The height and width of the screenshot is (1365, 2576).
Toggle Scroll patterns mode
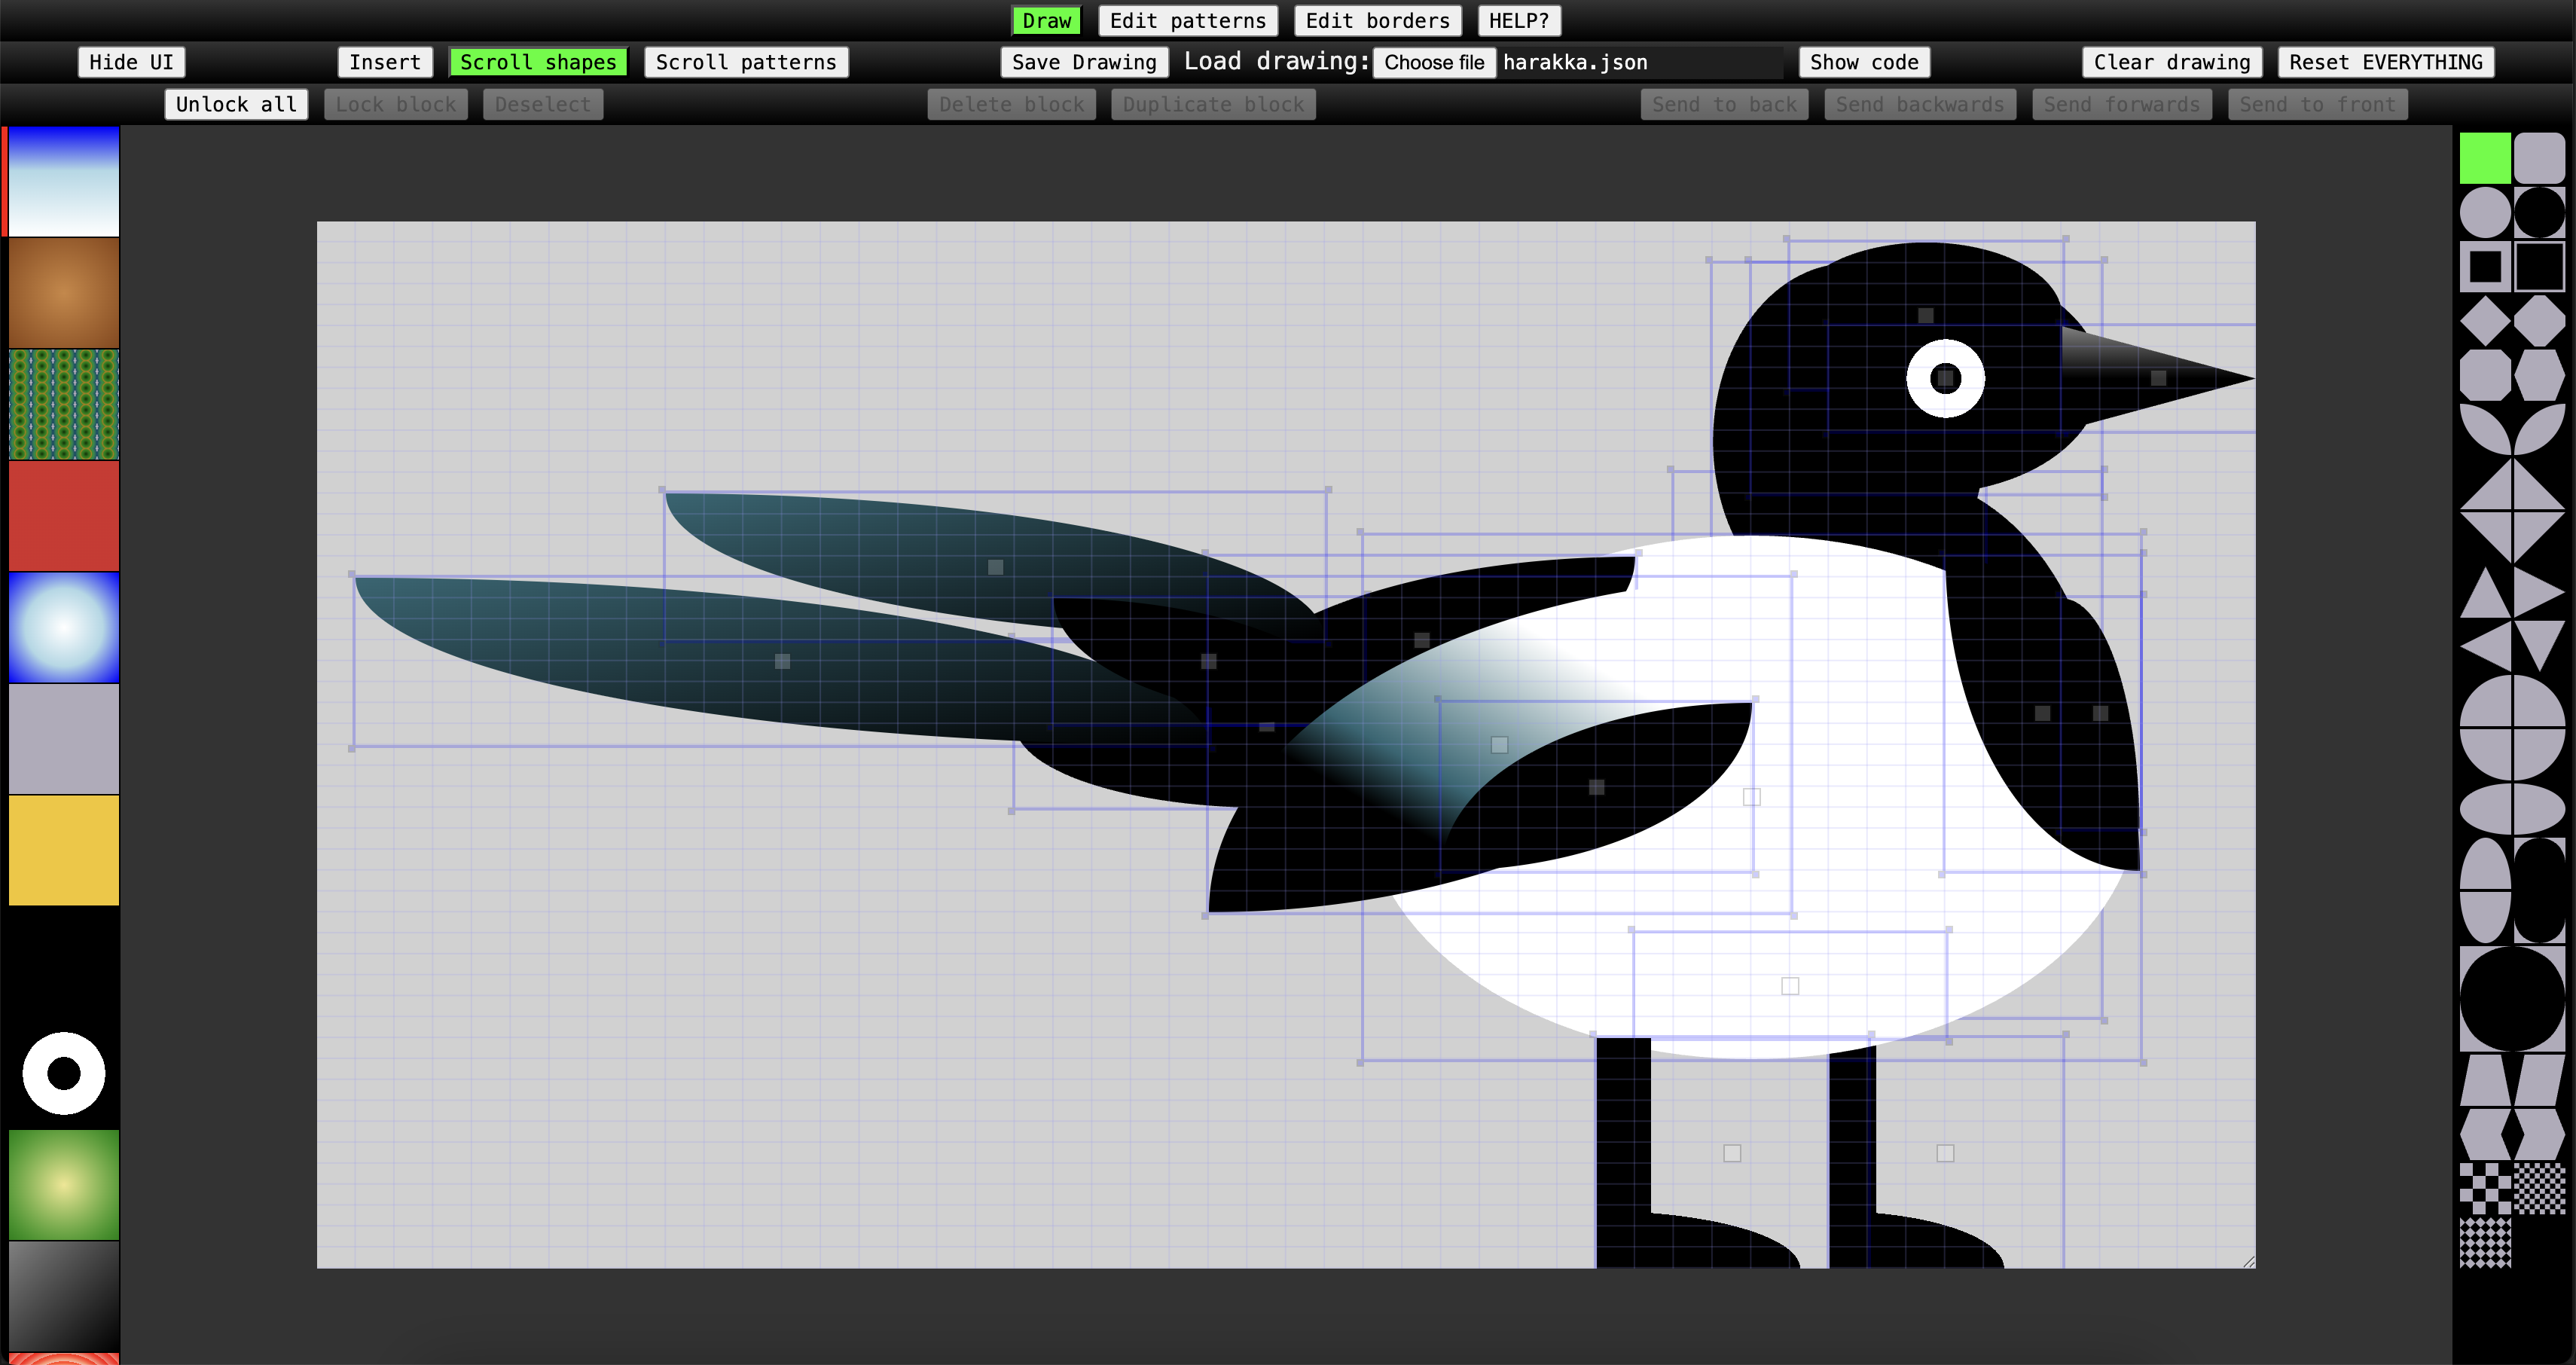[x=746, y=62]
